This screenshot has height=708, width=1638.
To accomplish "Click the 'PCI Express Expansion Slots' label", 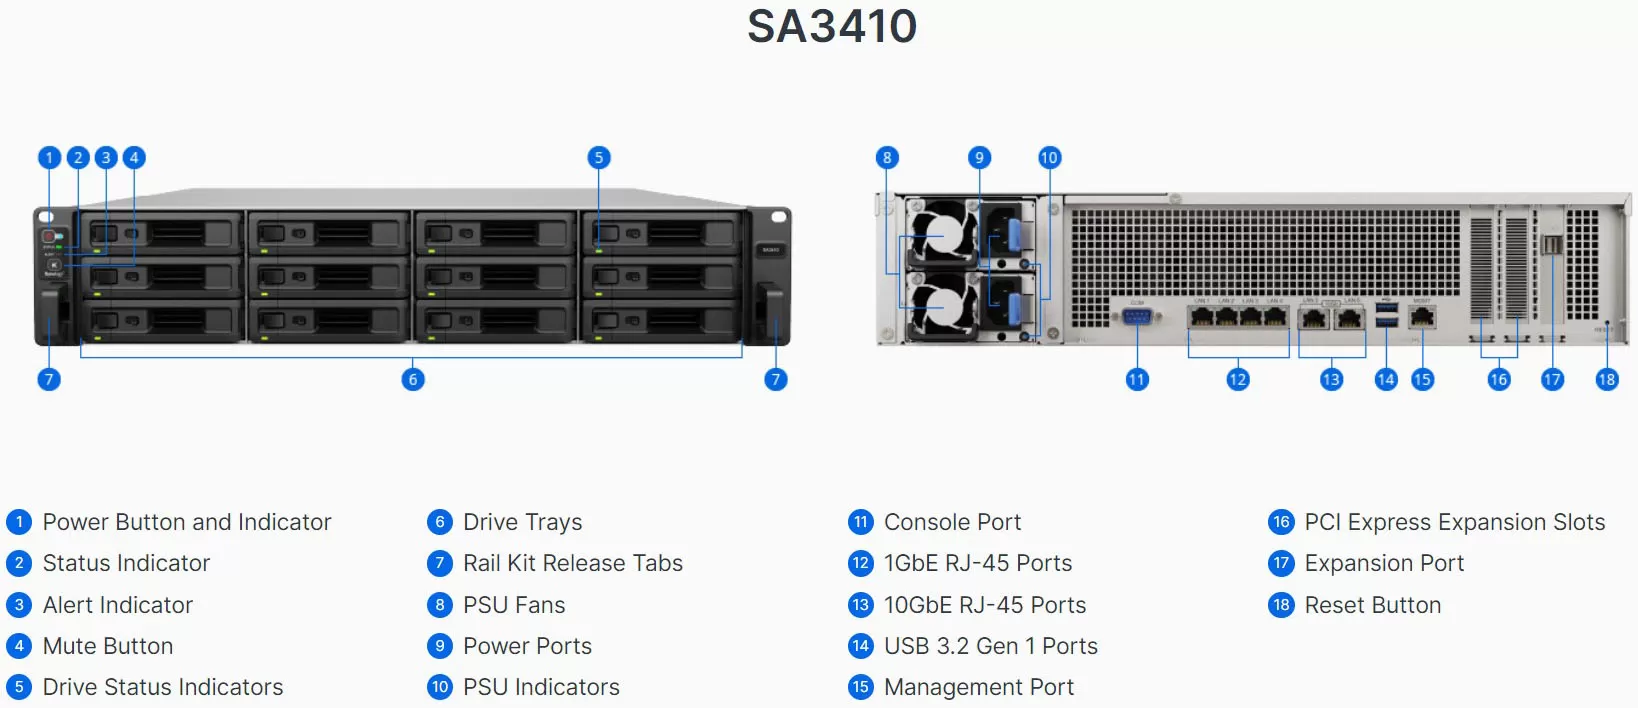I will (1455, 522).
